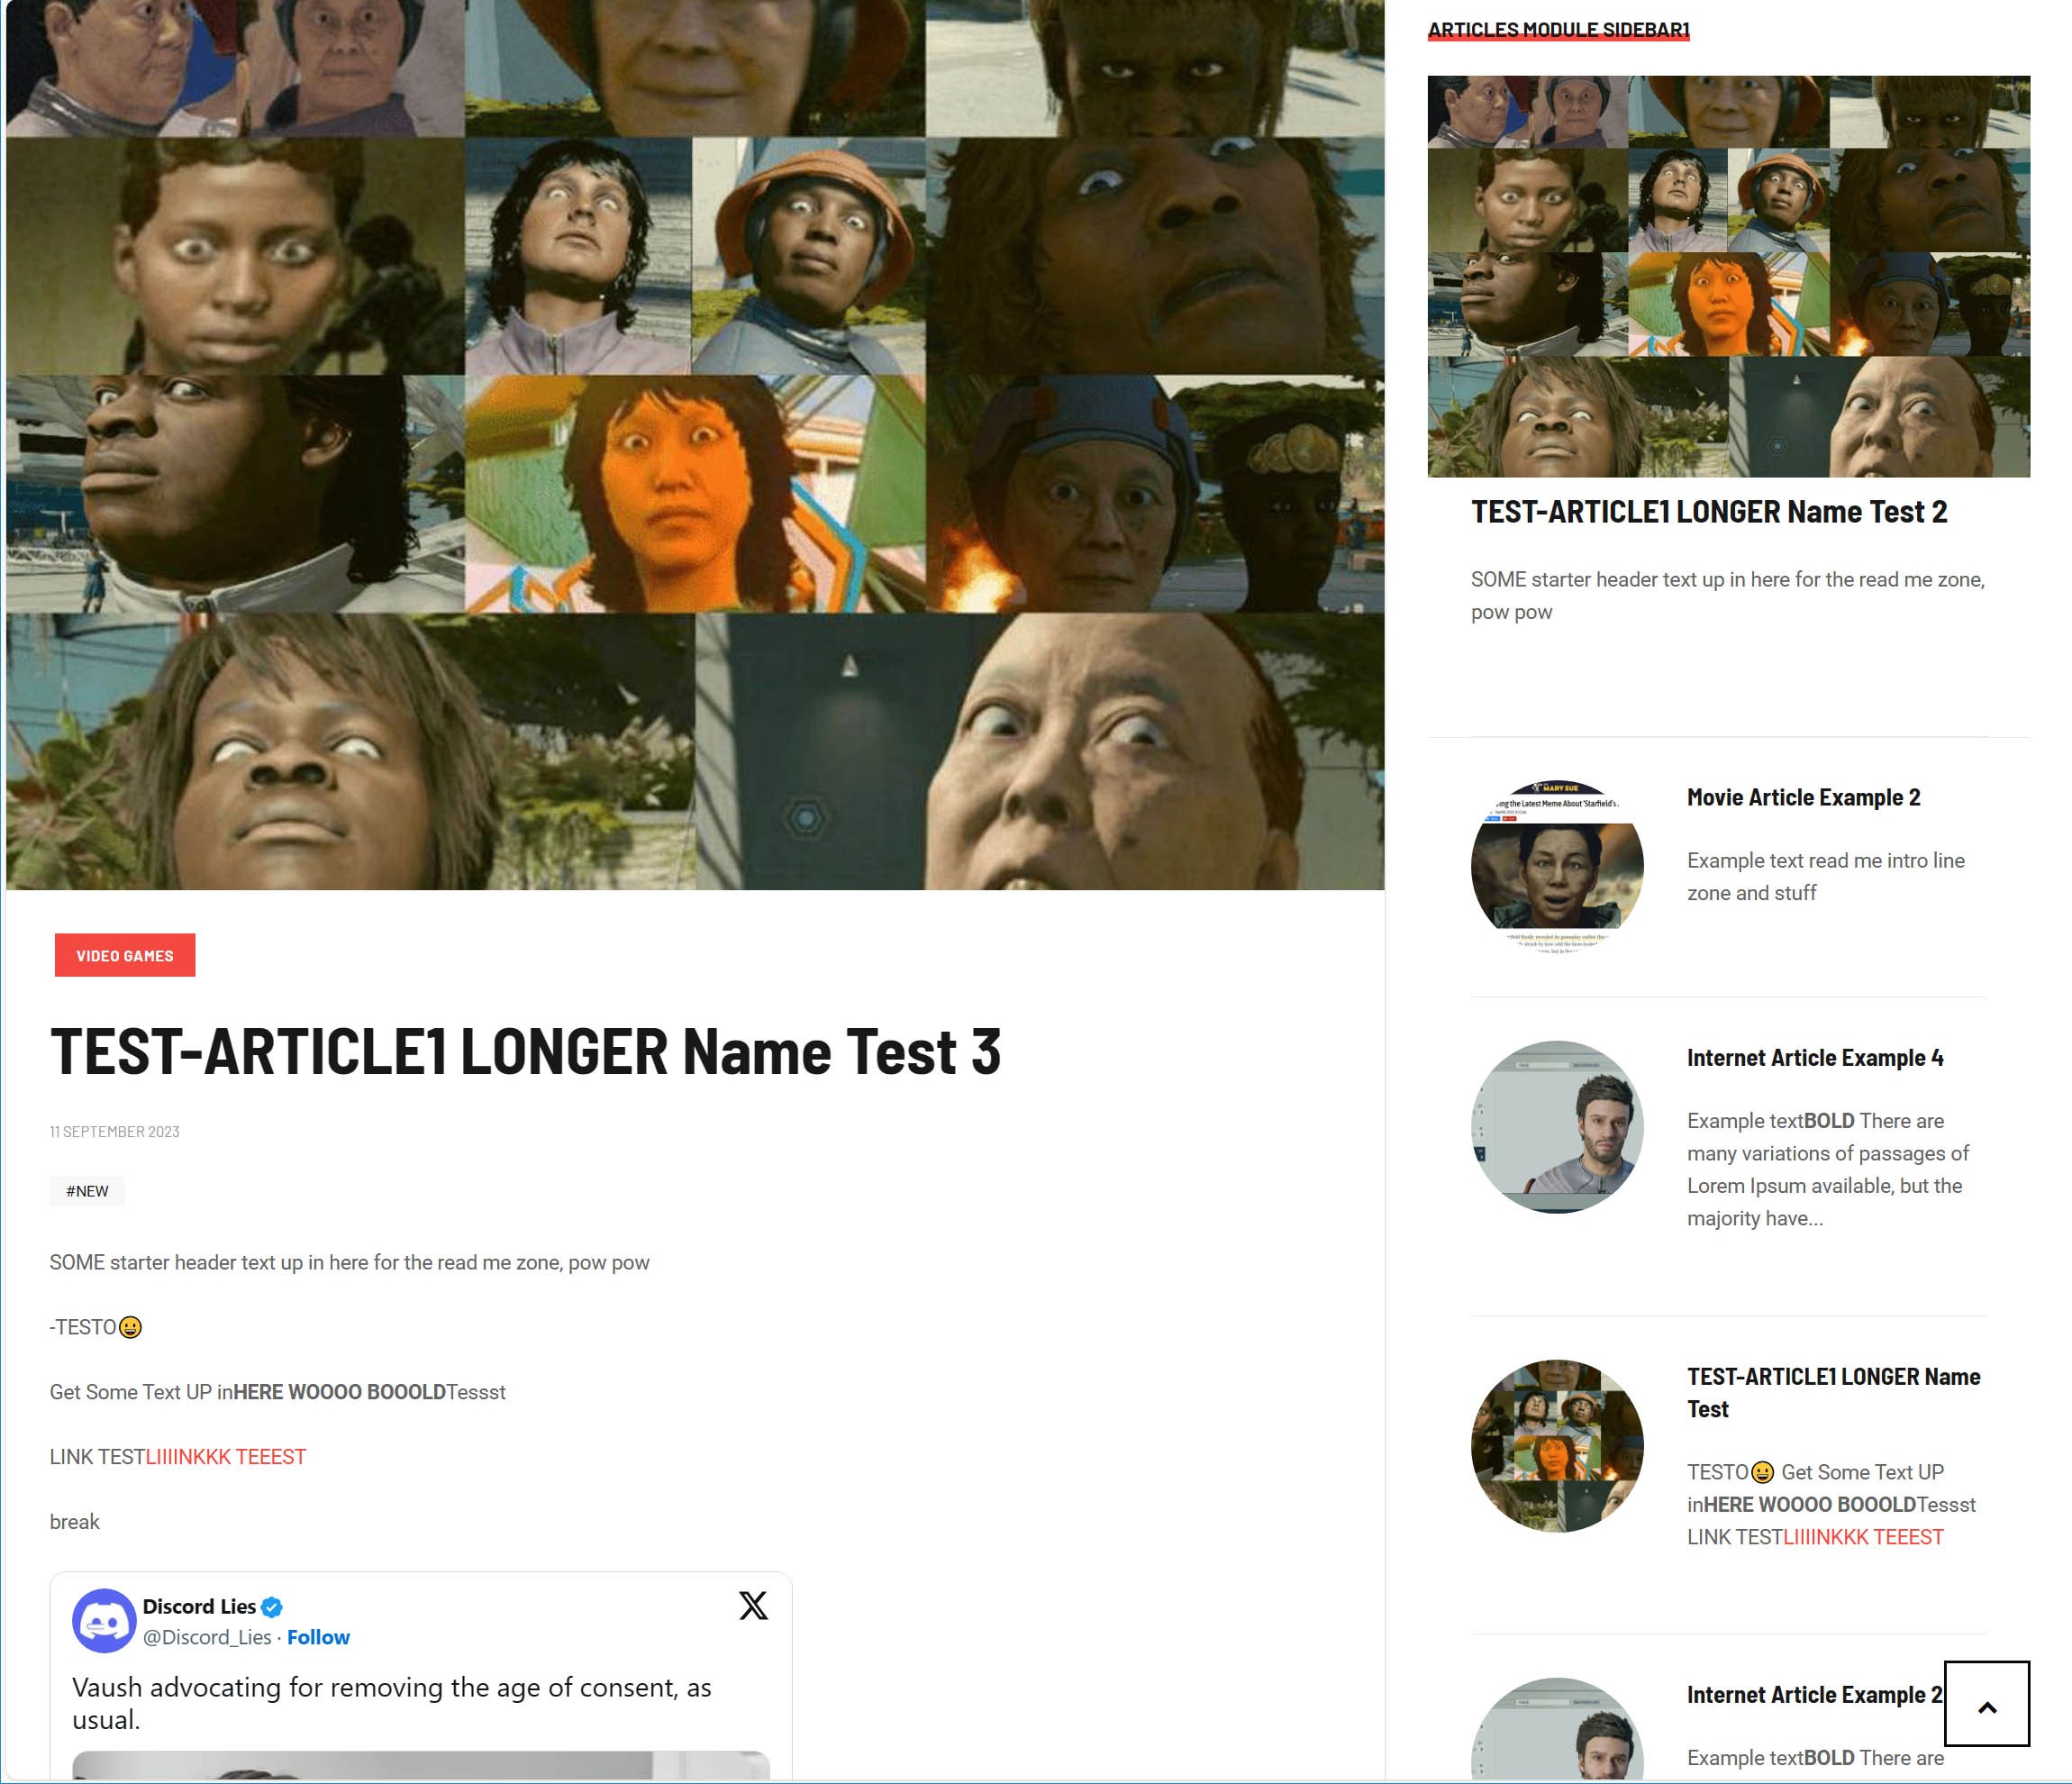
Task: Click TEST-ARTICLE1 LONGER Name Test round thumbnail
Action: [1557, 1446]
